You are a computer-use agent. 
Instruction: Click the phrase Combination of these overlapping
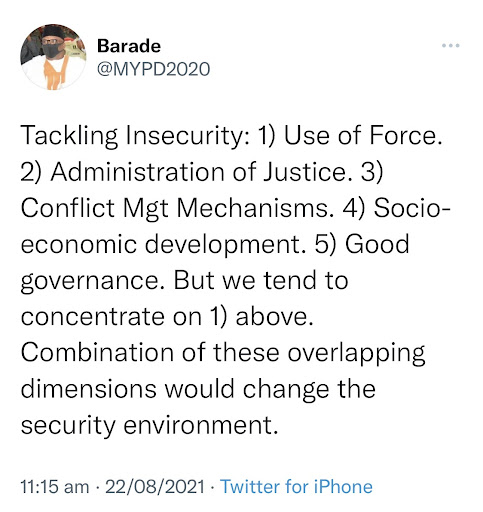coord(223,353)
